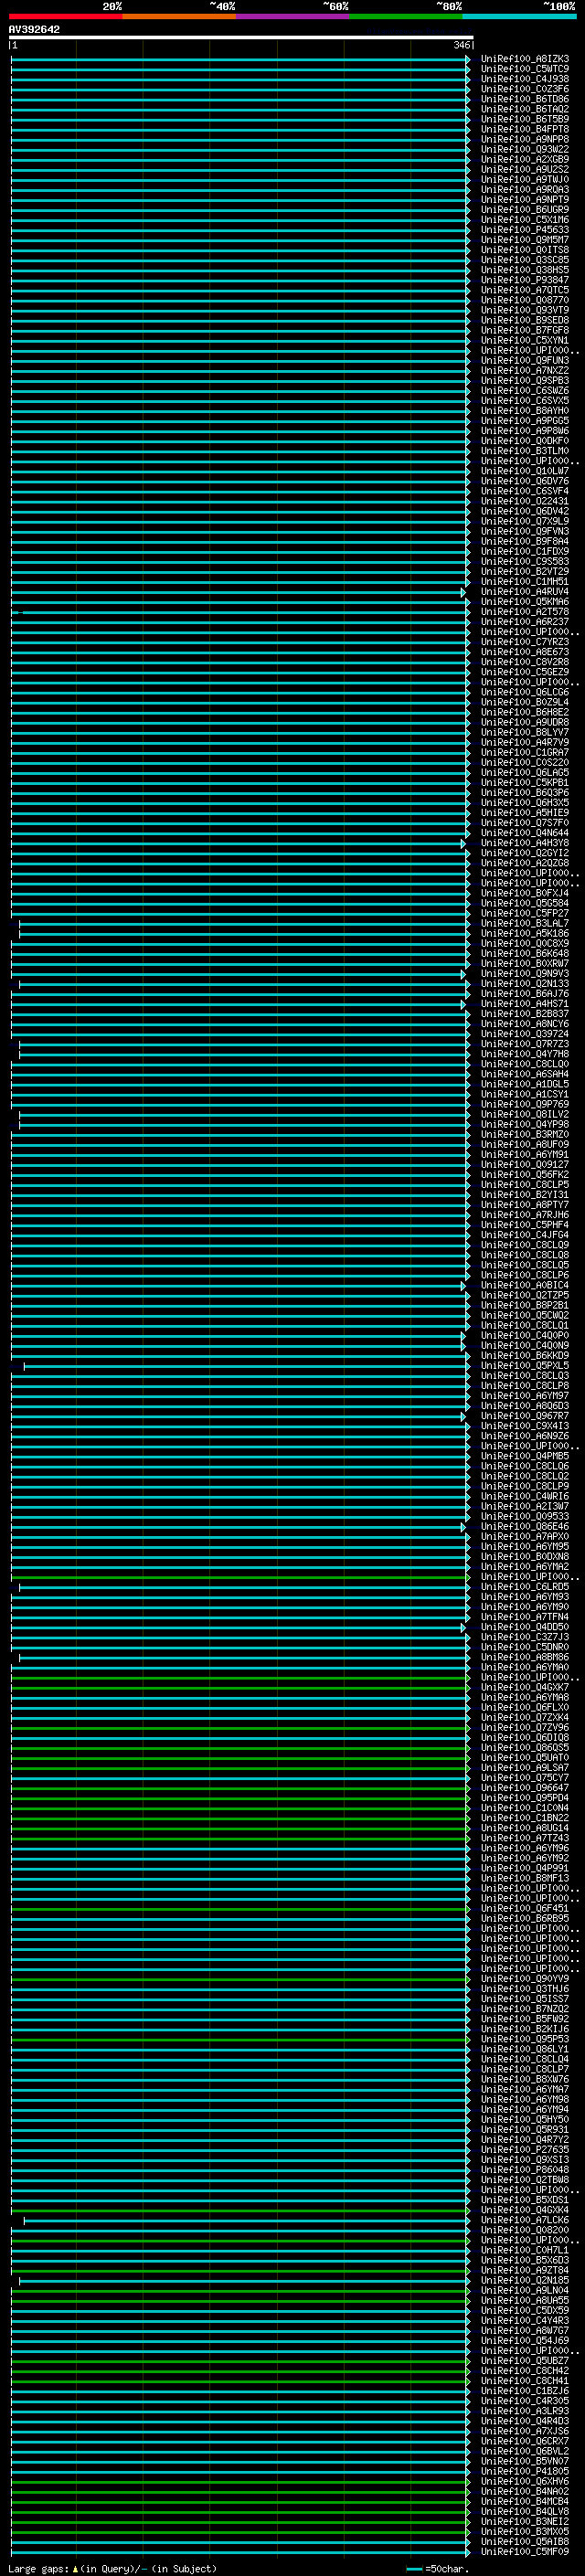
Task: Click the cyan ~100% identity legend bar
Action: (x=519, y=16)
